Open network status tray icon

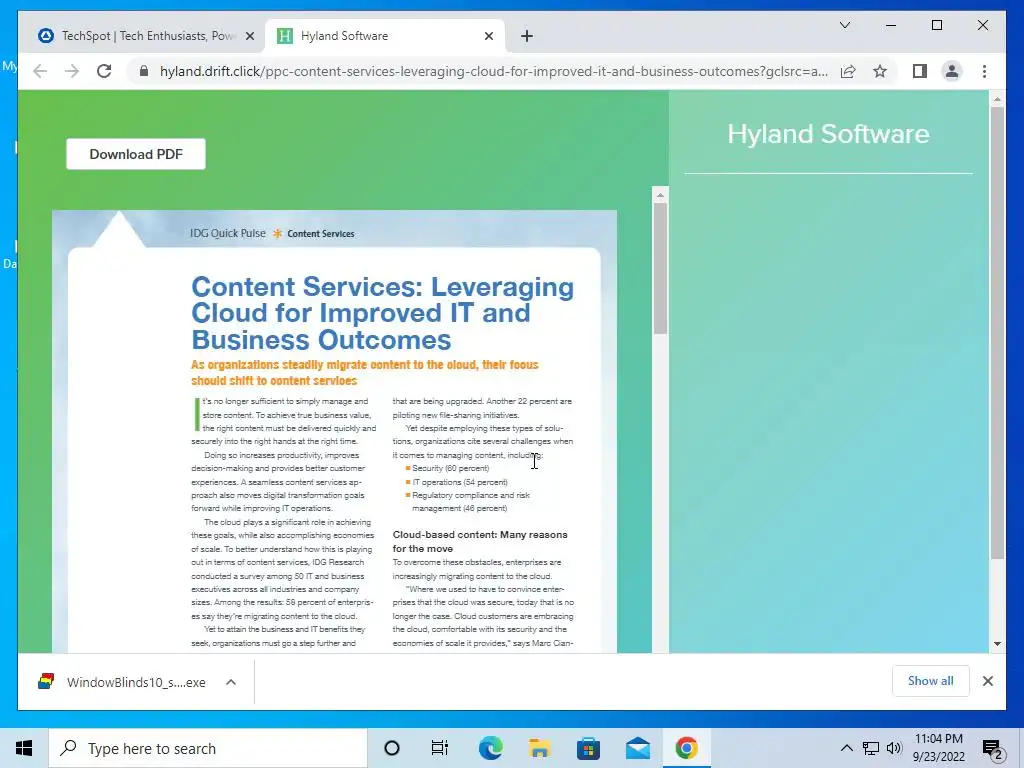coord(871,748)
